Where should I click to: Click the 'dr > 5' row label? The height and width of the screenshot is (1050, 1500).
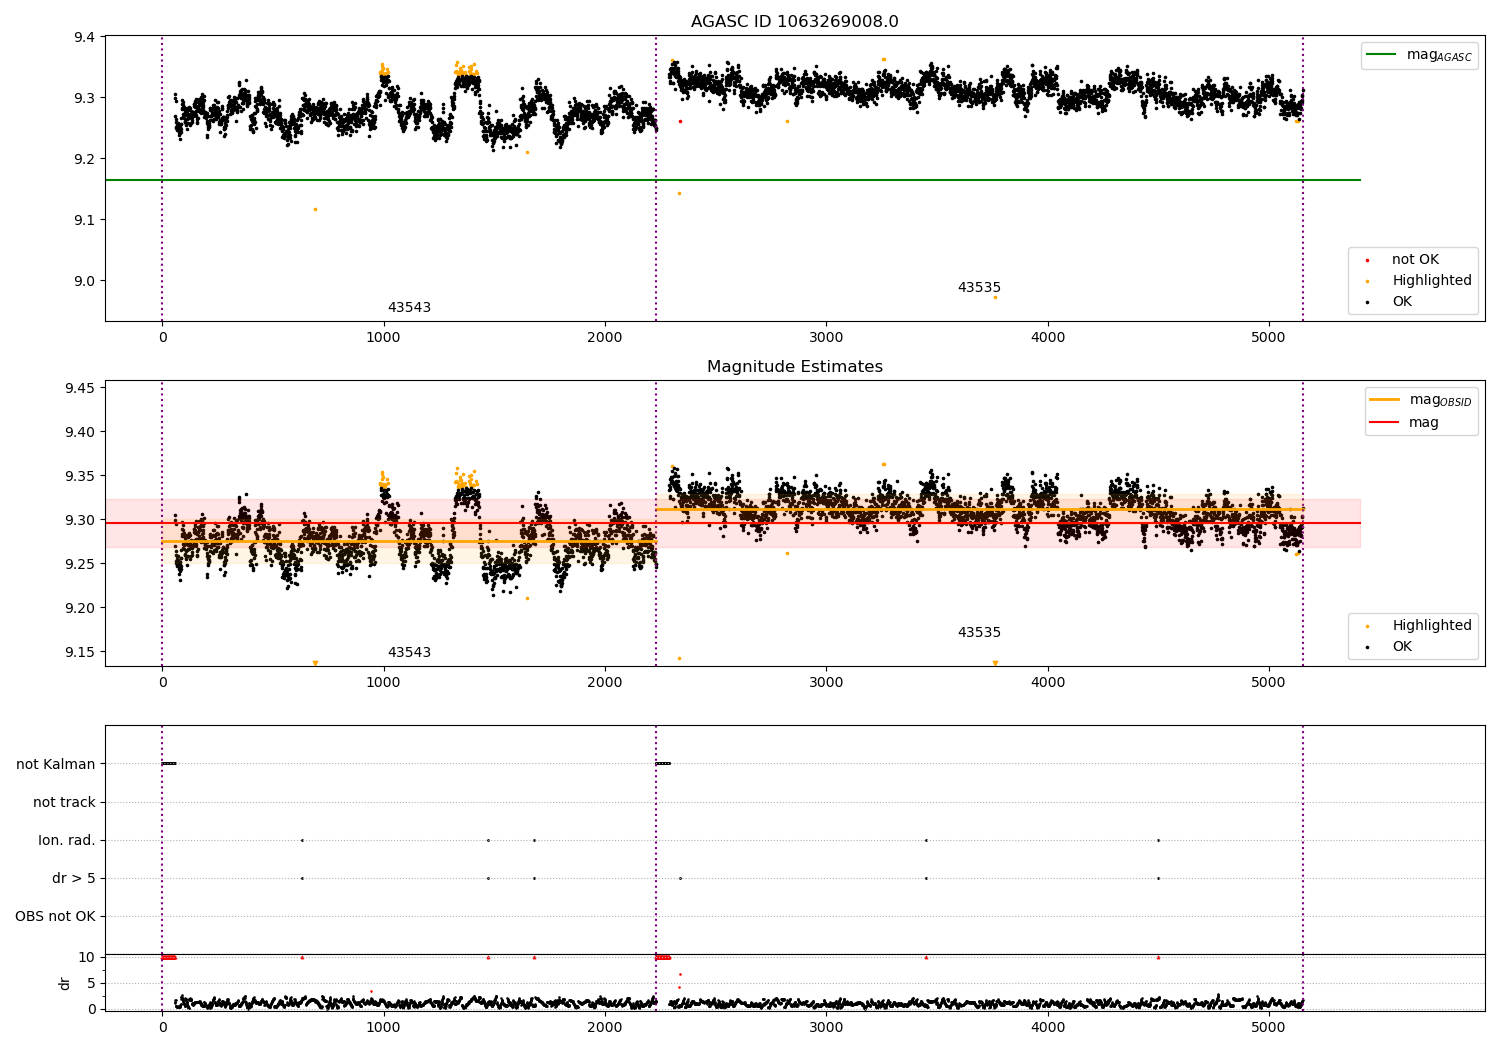[74, 879]
